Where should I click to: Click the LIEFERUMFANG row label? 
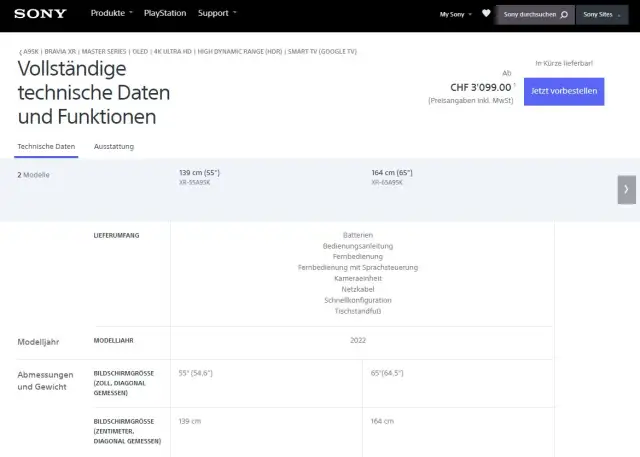116,235
